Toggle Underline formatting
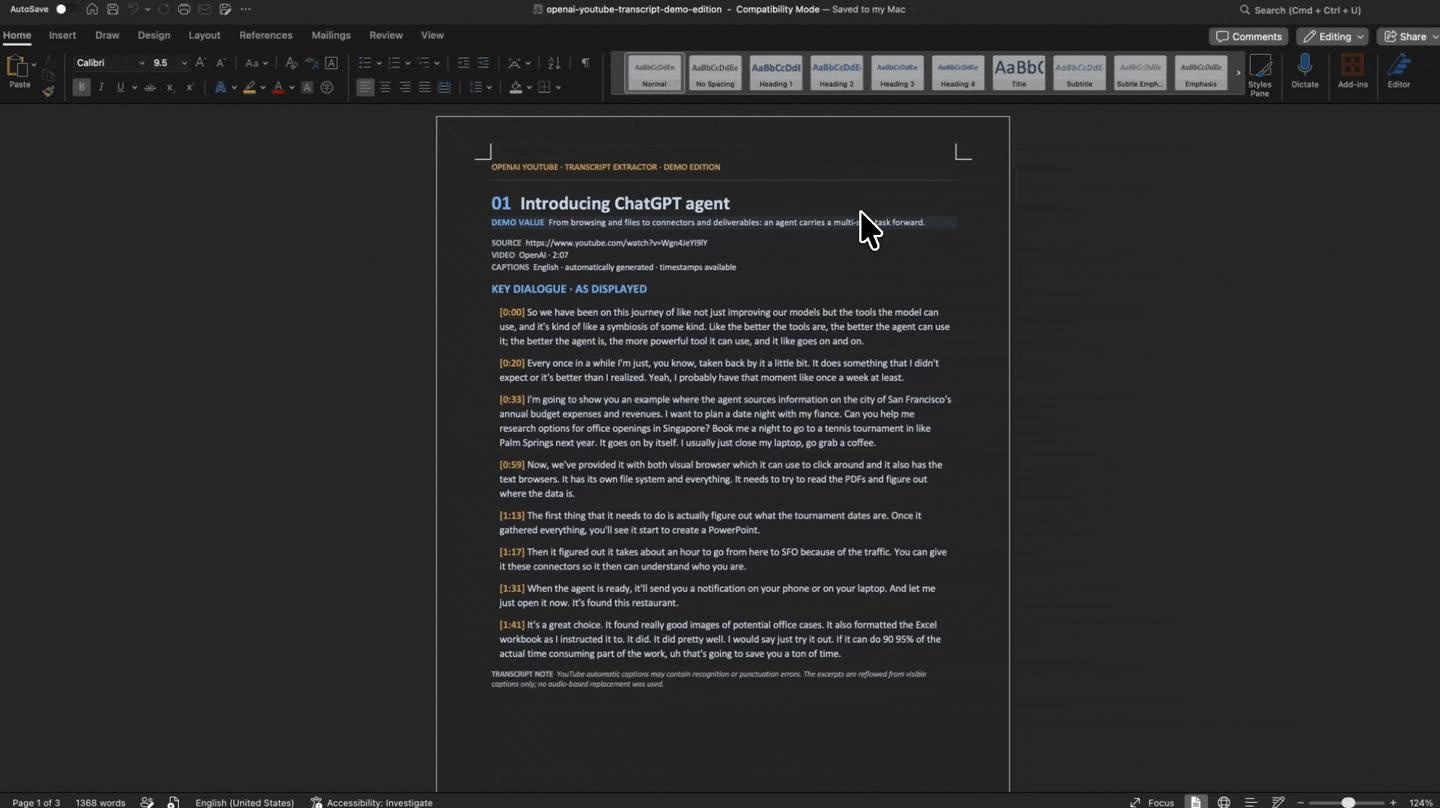 click(120, 87)
